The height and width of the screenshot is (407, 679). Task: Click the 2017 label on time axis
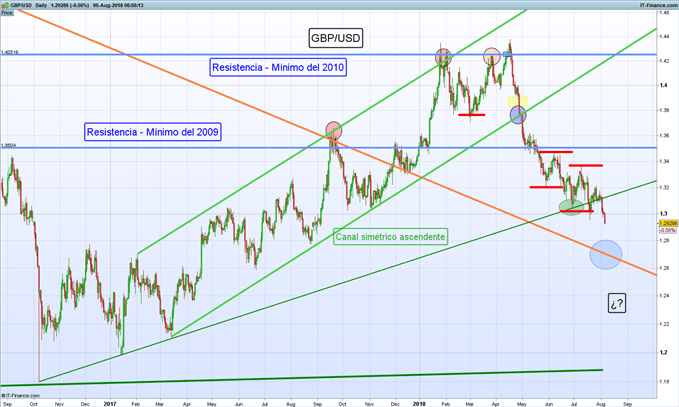point(110,404)
